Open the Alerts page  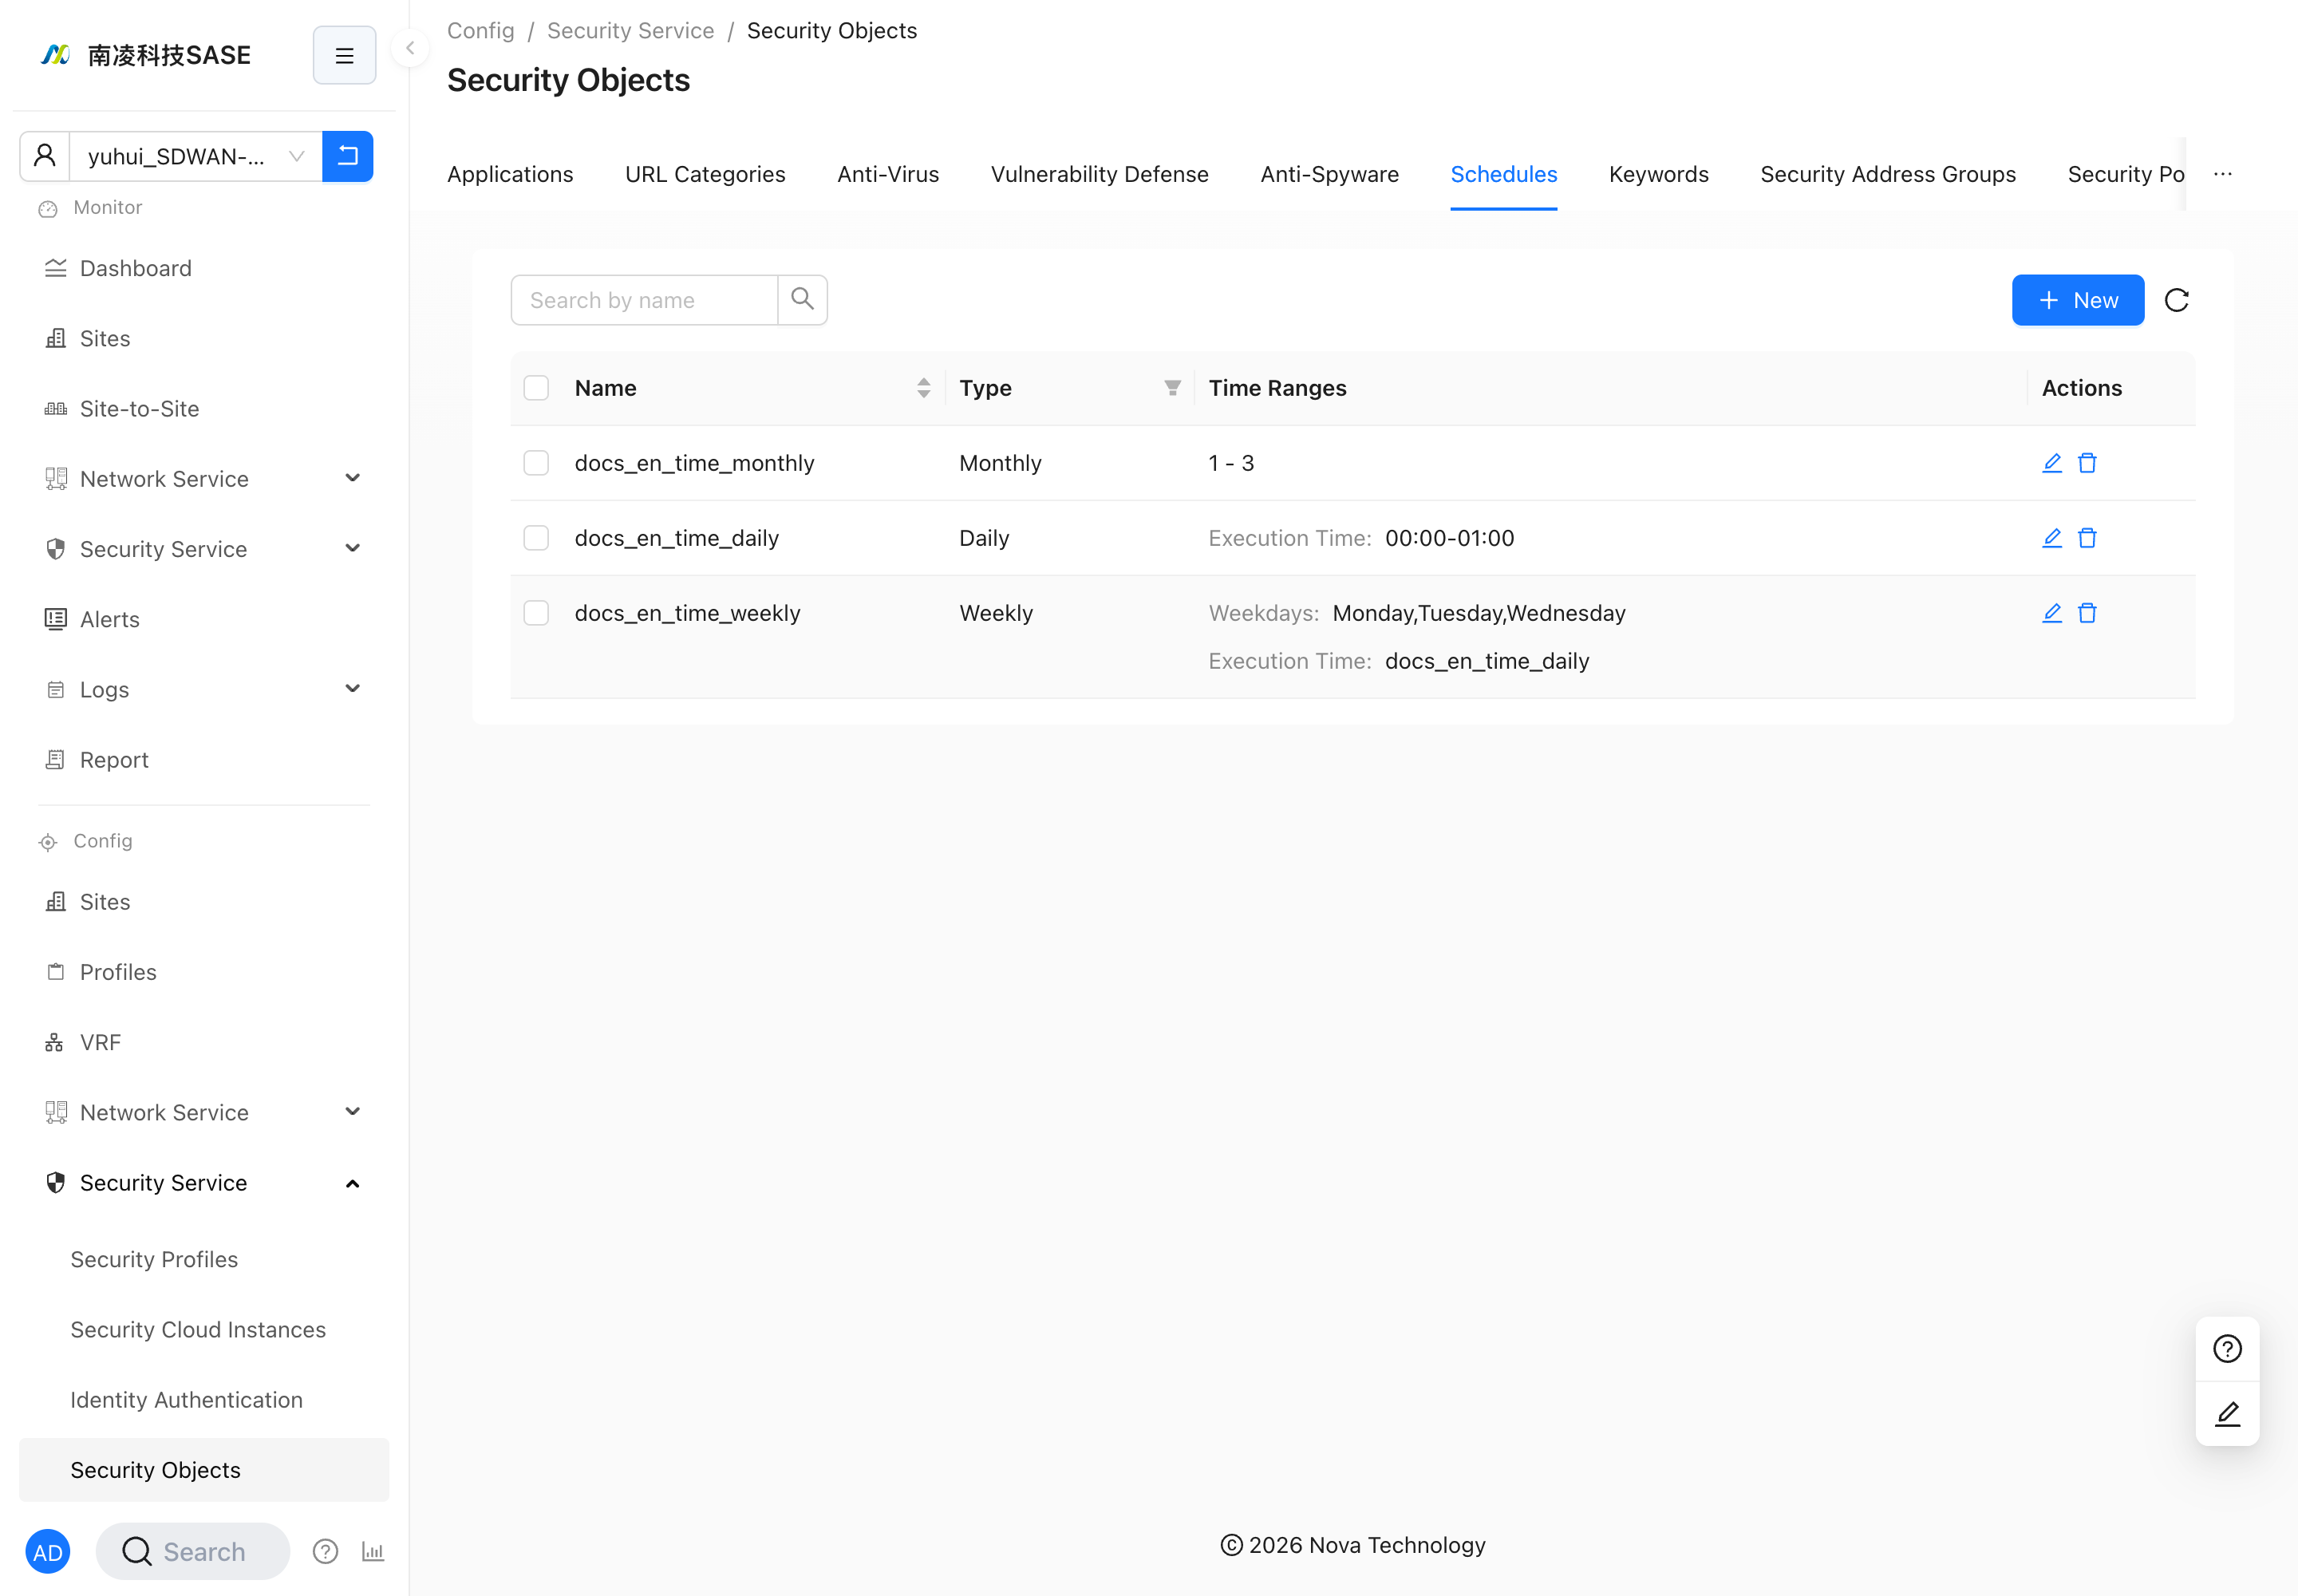[x=204, y=619]
